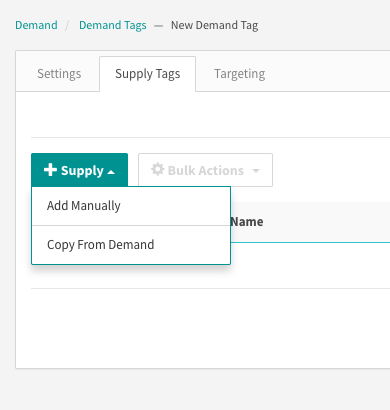The image size is (390, 410).
Task: Switch to the Settings tab
Action: coord(59,74)
